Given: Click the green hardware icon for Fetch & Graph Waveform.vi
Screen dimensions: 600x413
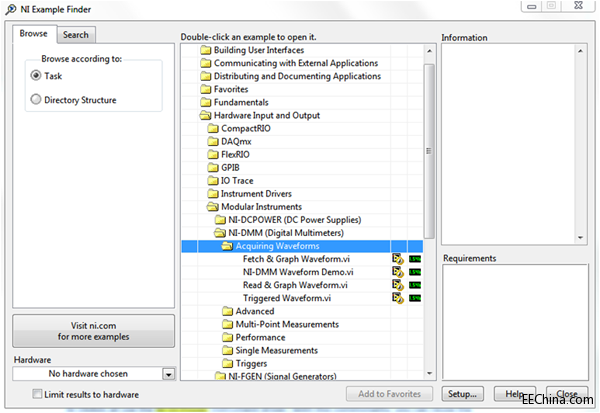Looking at the screenshot, I should coord(415,259).
